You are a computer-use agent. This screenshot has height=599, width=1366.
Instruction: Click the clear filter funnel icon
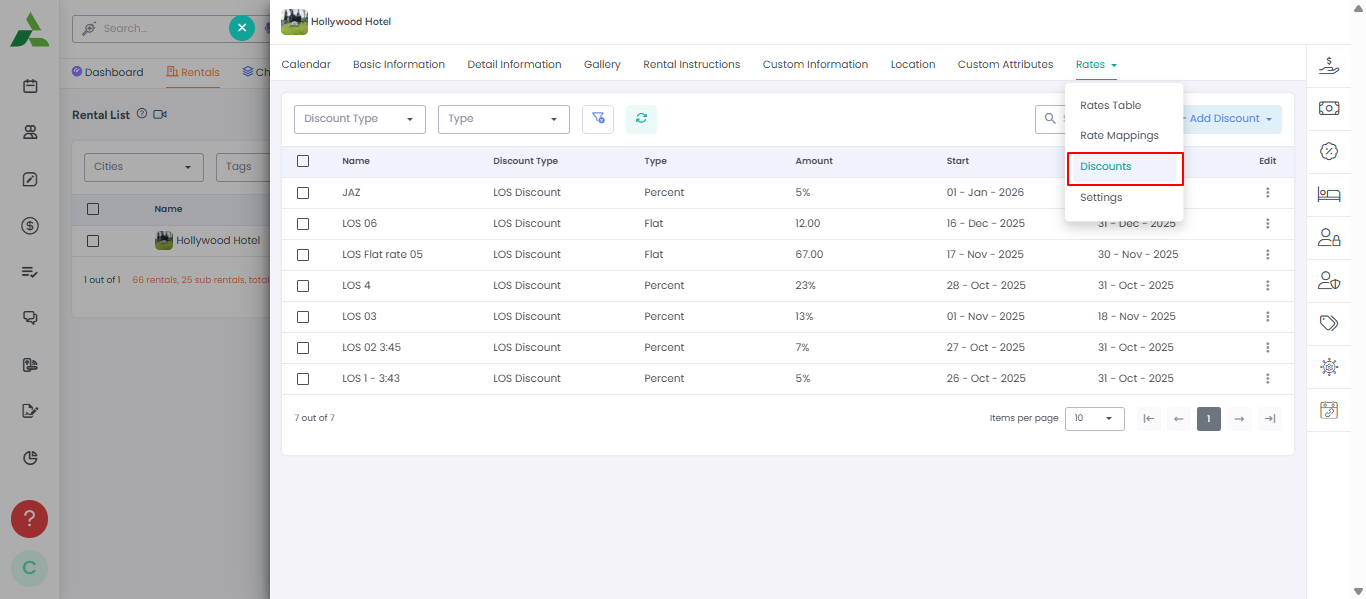click(598, 119)
